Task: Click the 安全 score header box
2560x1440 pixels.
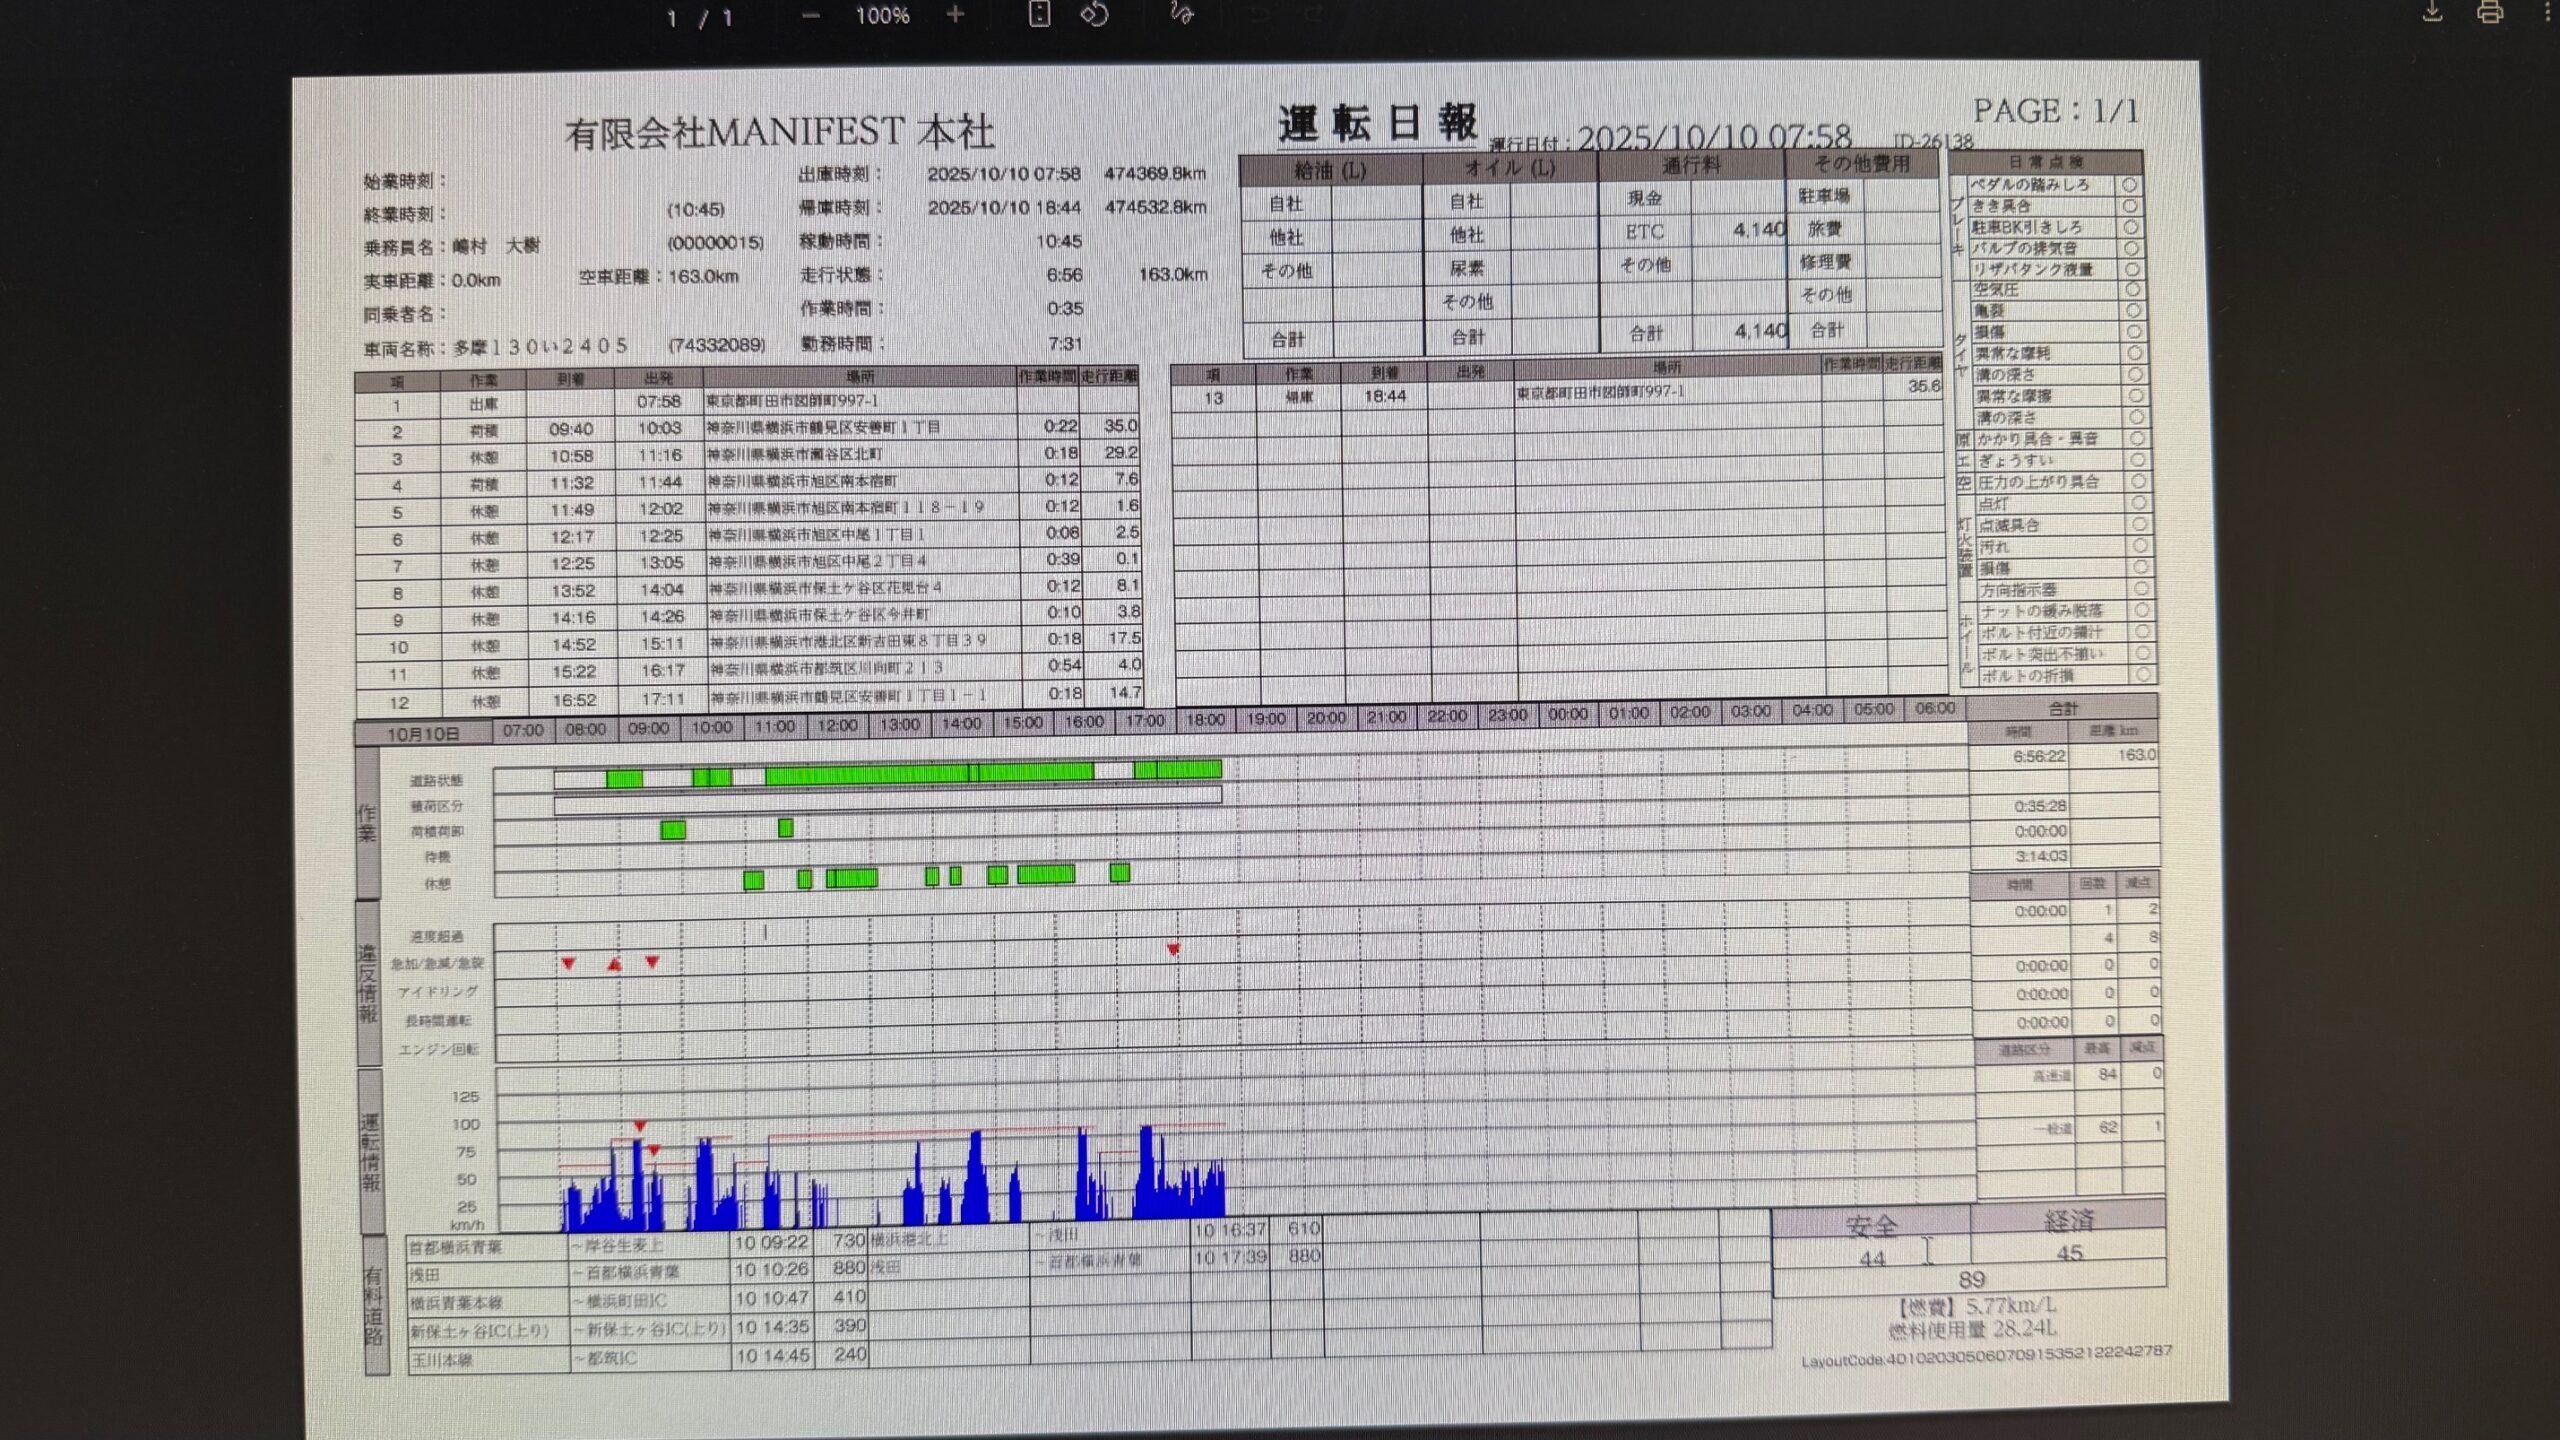Action: (x=1870, y=1224)
